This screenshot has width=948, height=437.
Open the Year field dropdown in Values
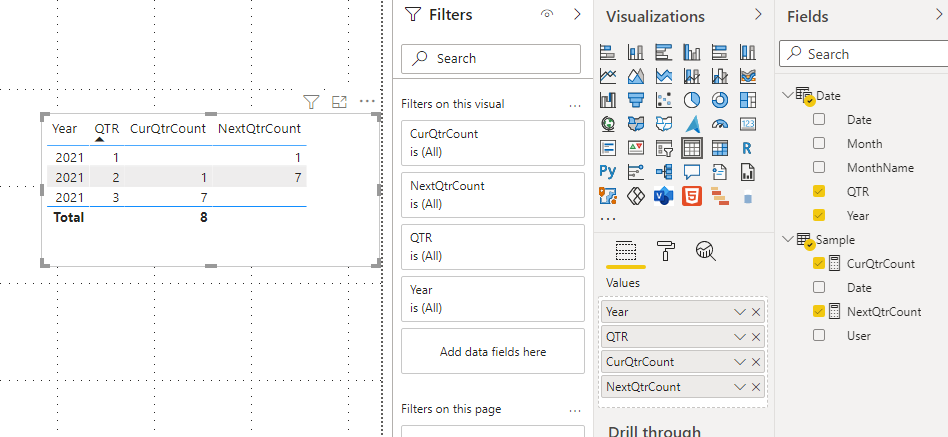pyautogui.click(x=739, y=312)
